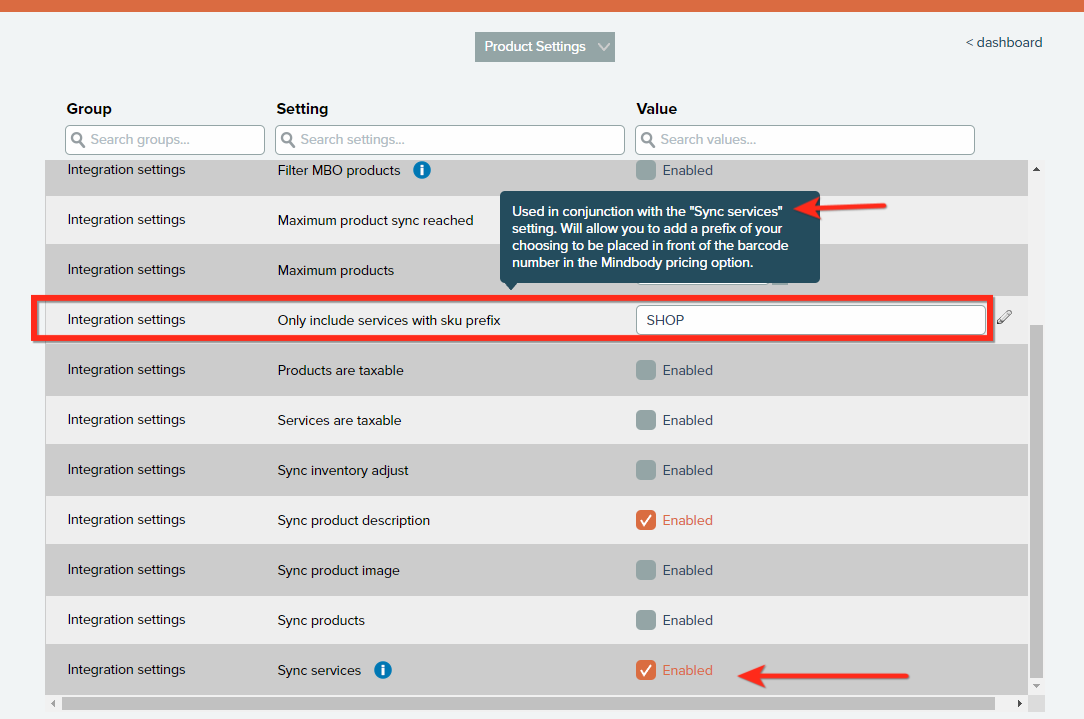Check the Services are taxable checkbox
The height and width of the screenshot is (719, 1084).
(x=646, y=420)
